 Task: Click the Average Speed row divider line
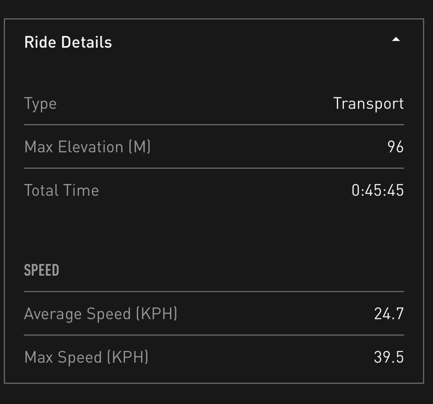point(214,335)
